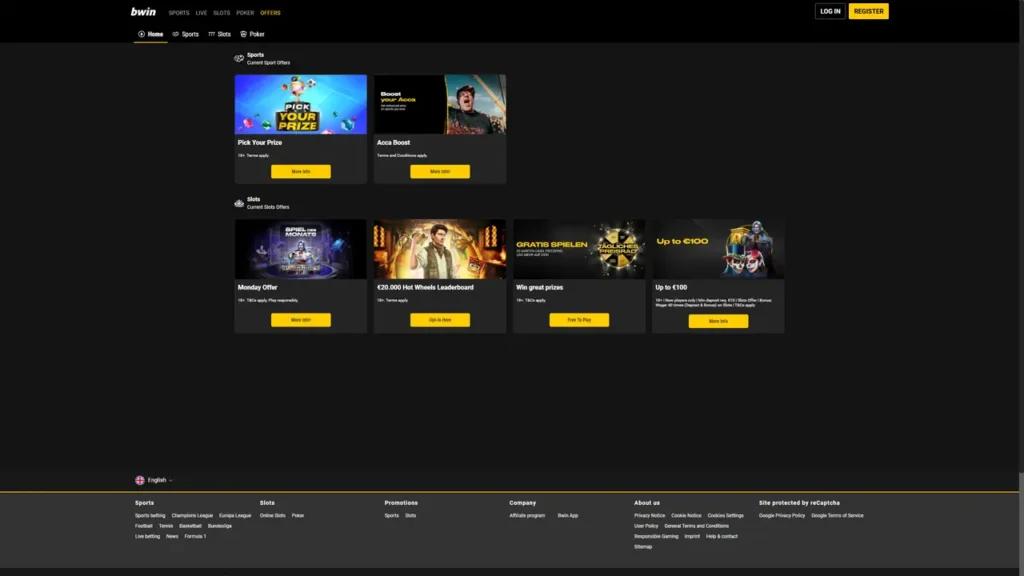Click the Google Terms of Service link
Viewport: 1024px width, 576px height.
(838, 515)
